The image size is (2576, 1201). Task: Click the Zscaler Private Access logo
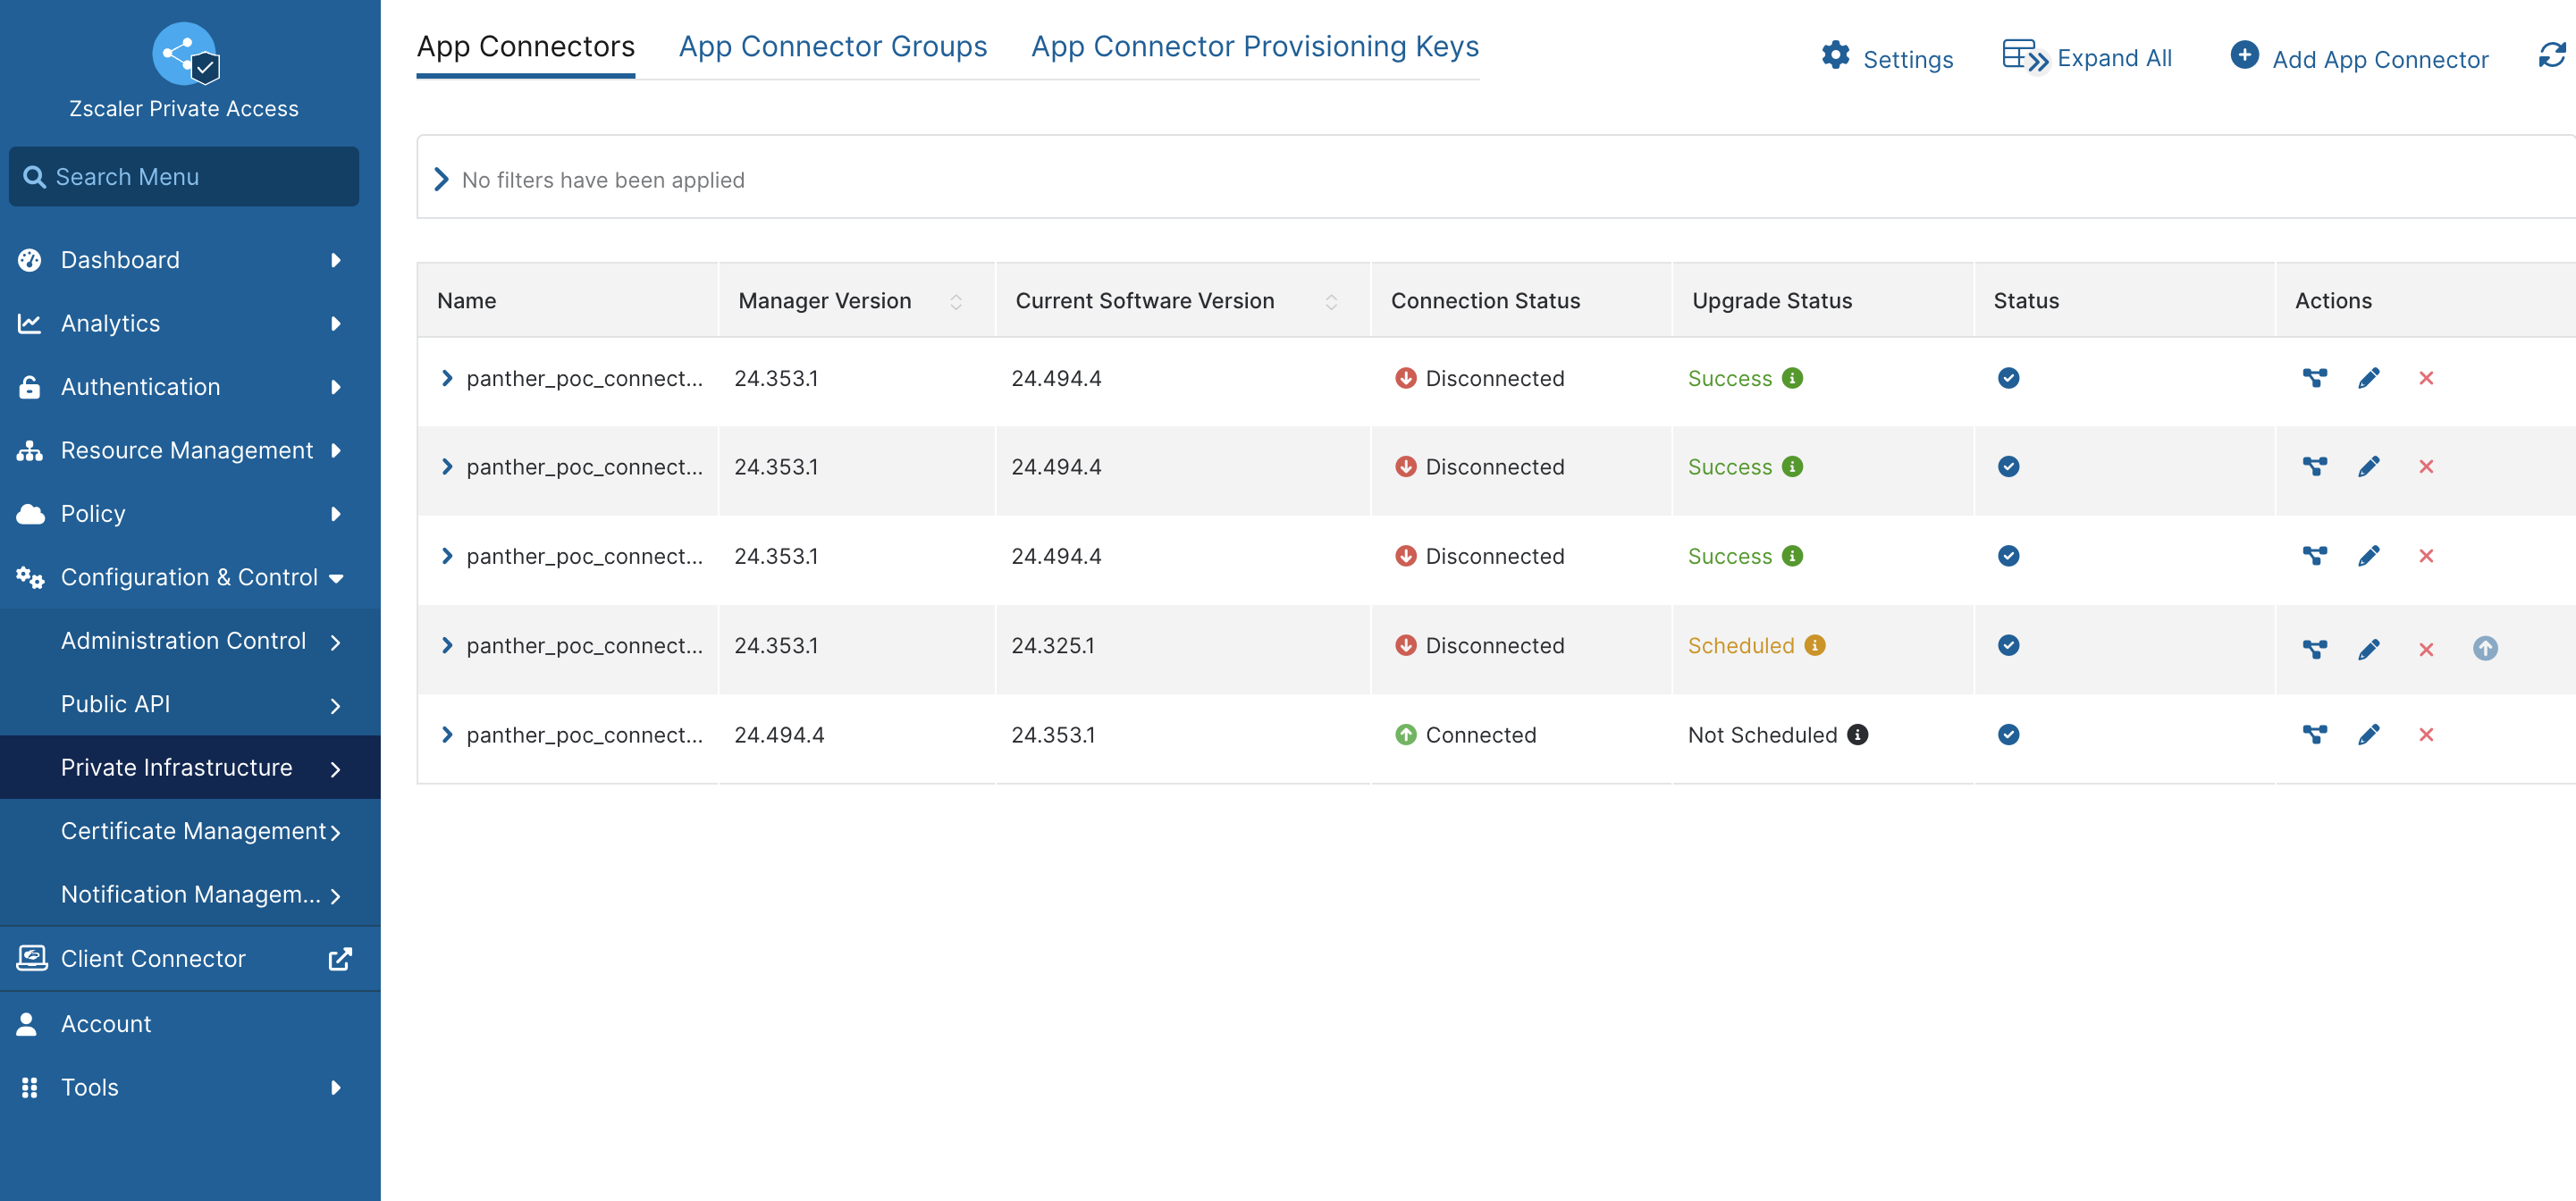[x=184, y=55]
